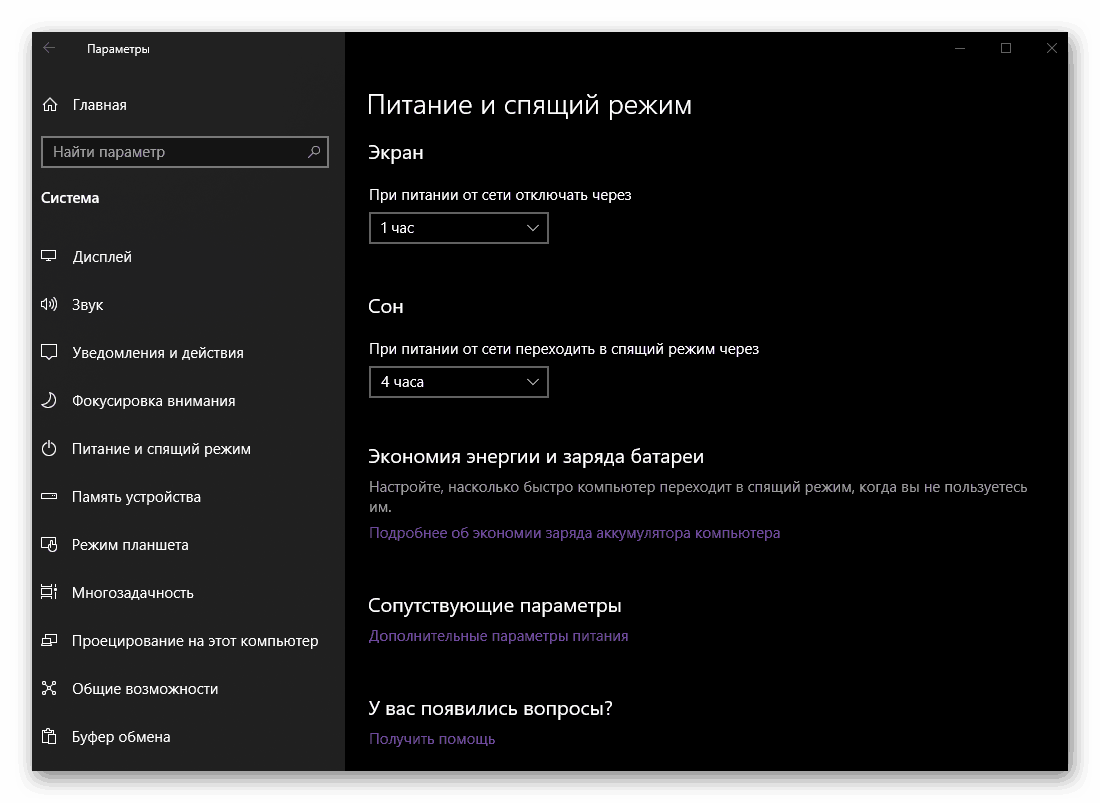
Task: Maximize the Параметры window
Action: tap(1006, 48)
